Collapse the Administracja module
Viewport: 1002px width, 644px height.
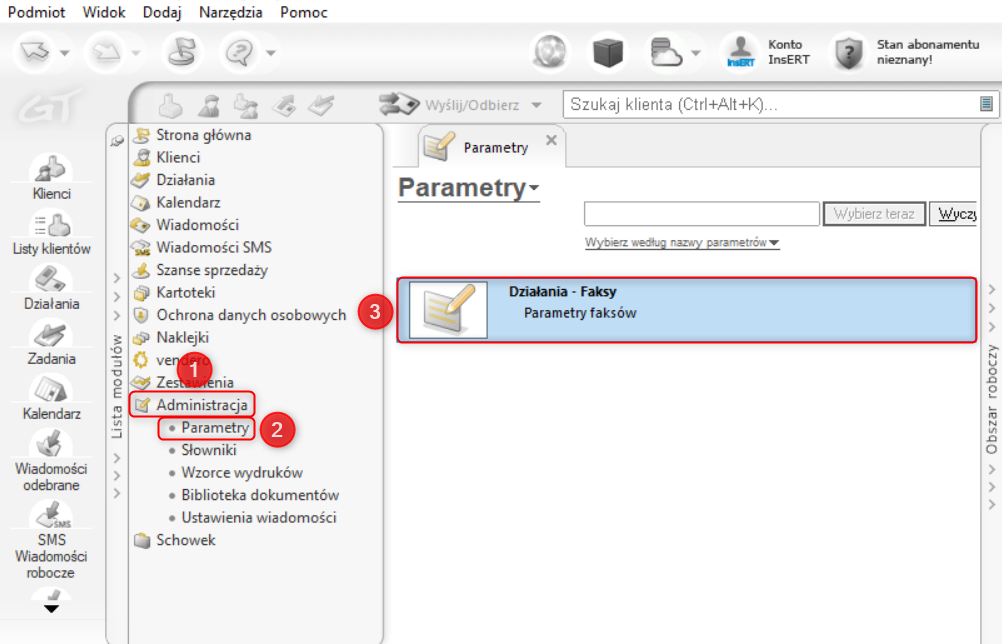coord(192,404)
